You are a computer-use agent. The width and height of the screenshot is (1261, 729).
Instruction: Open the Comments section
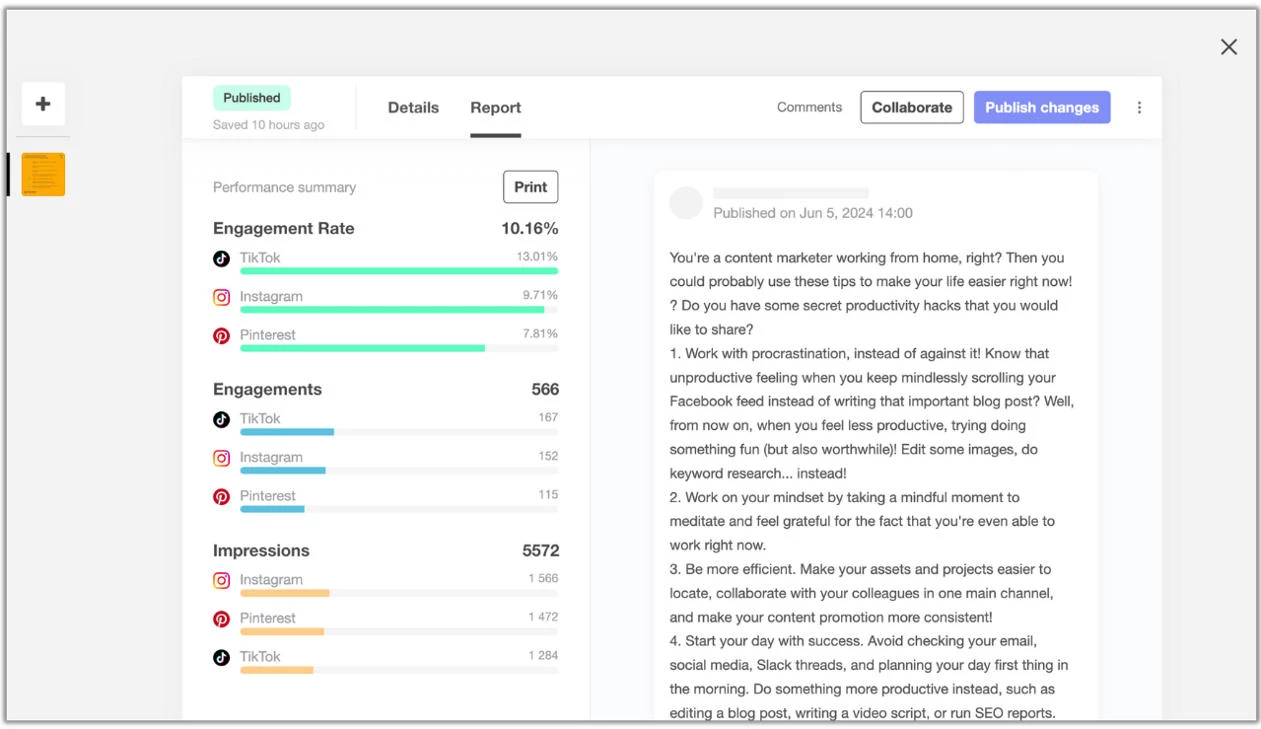click(809, 107)
